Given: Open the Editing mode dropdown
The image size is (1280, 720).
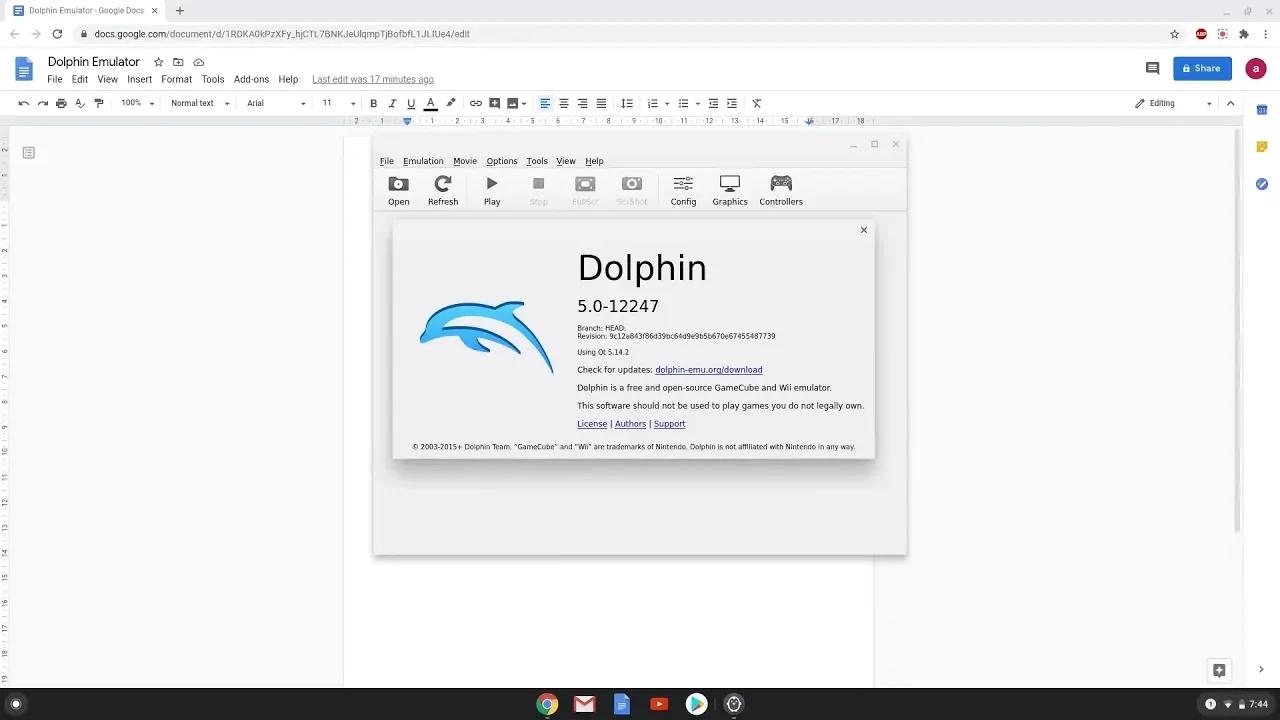Looking at the screenshot, I should (x=1174, y=103).
